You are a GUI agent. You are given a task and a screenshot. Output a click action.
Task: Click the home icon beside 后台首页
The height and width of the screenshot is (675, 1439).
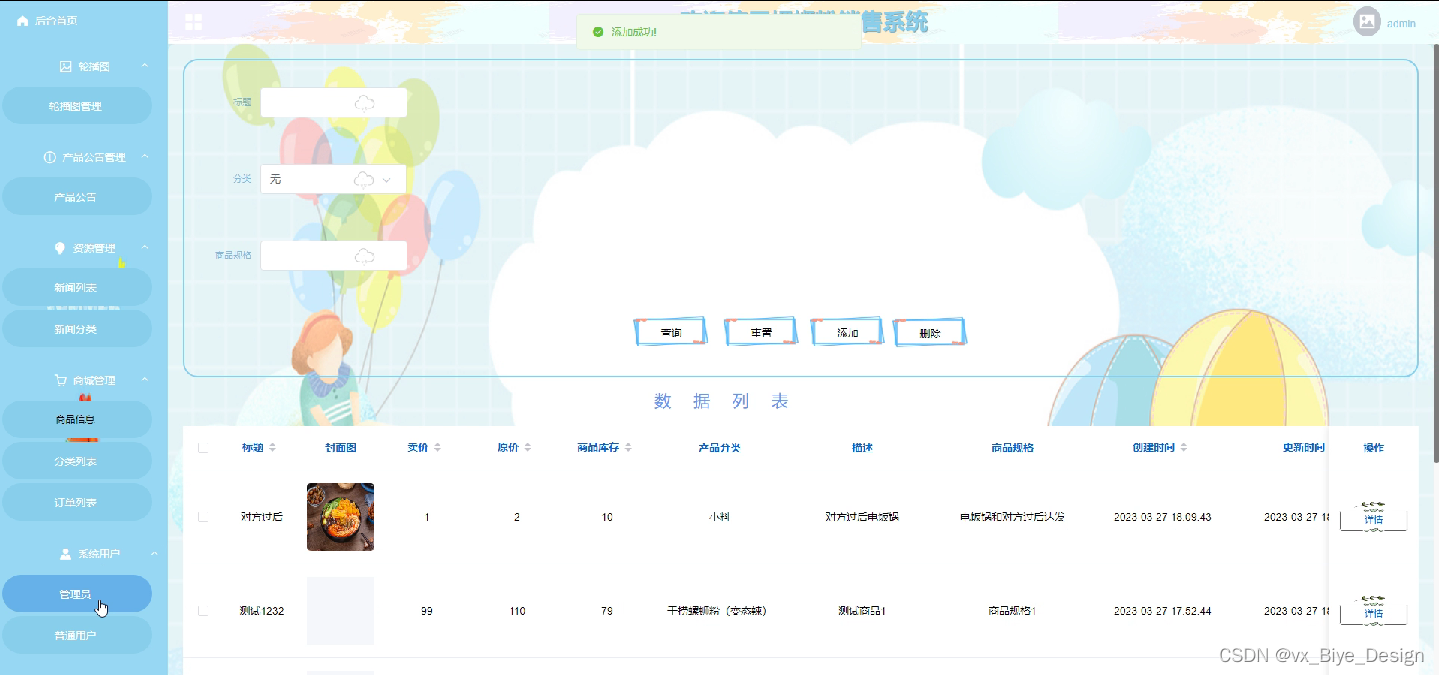(22, 21)
